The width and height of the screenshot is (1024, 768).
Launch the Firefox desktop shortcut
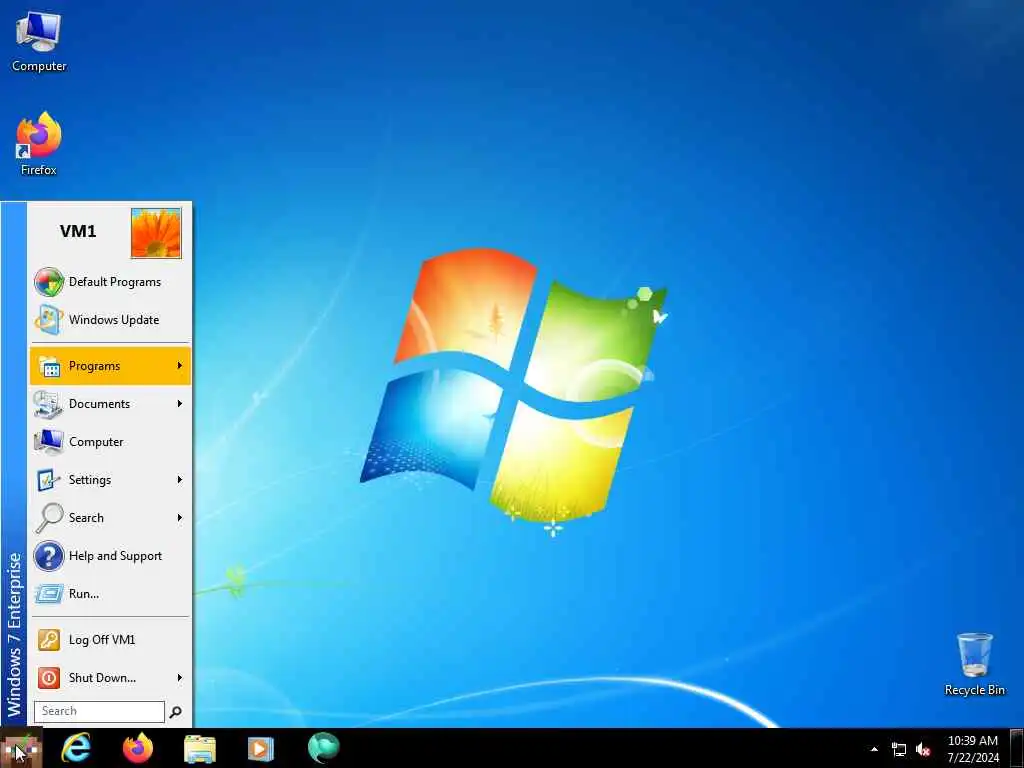coord(39,144)
